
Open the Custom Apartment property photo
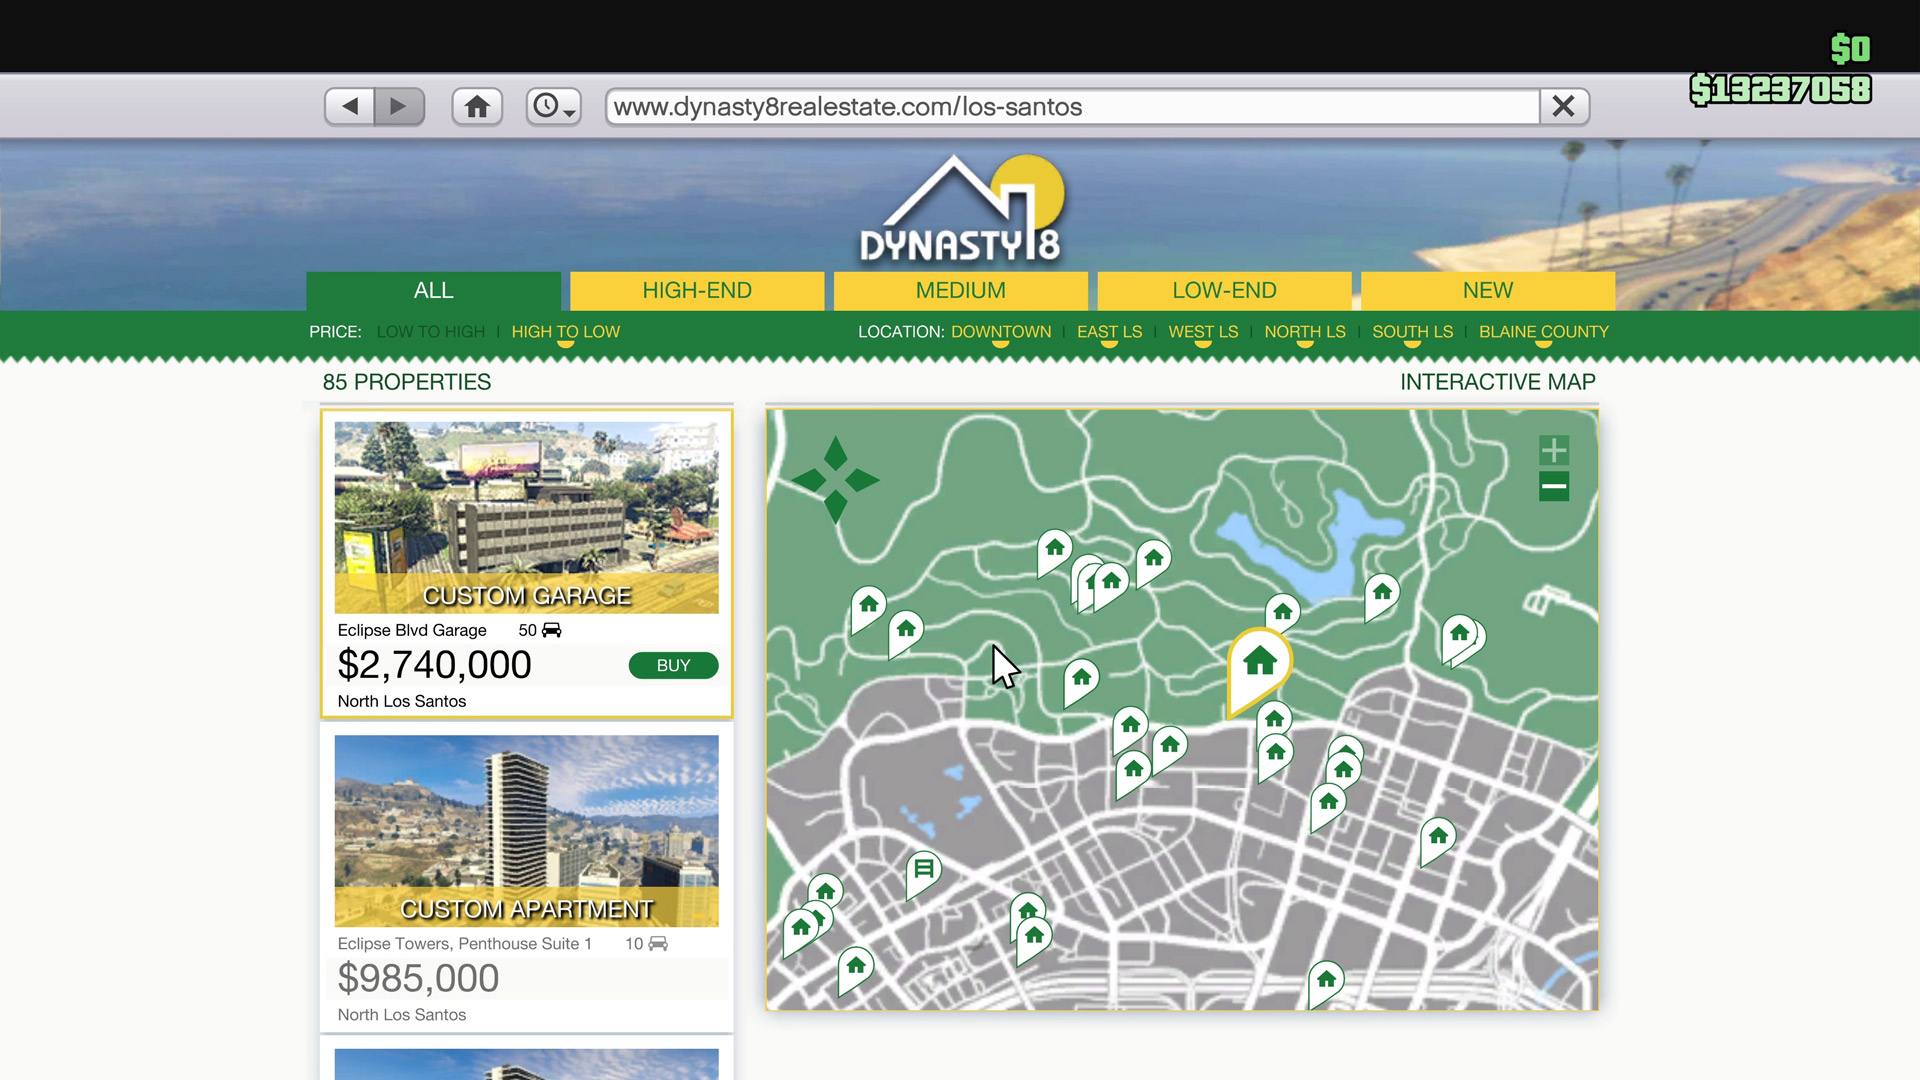tap(526, 831)
